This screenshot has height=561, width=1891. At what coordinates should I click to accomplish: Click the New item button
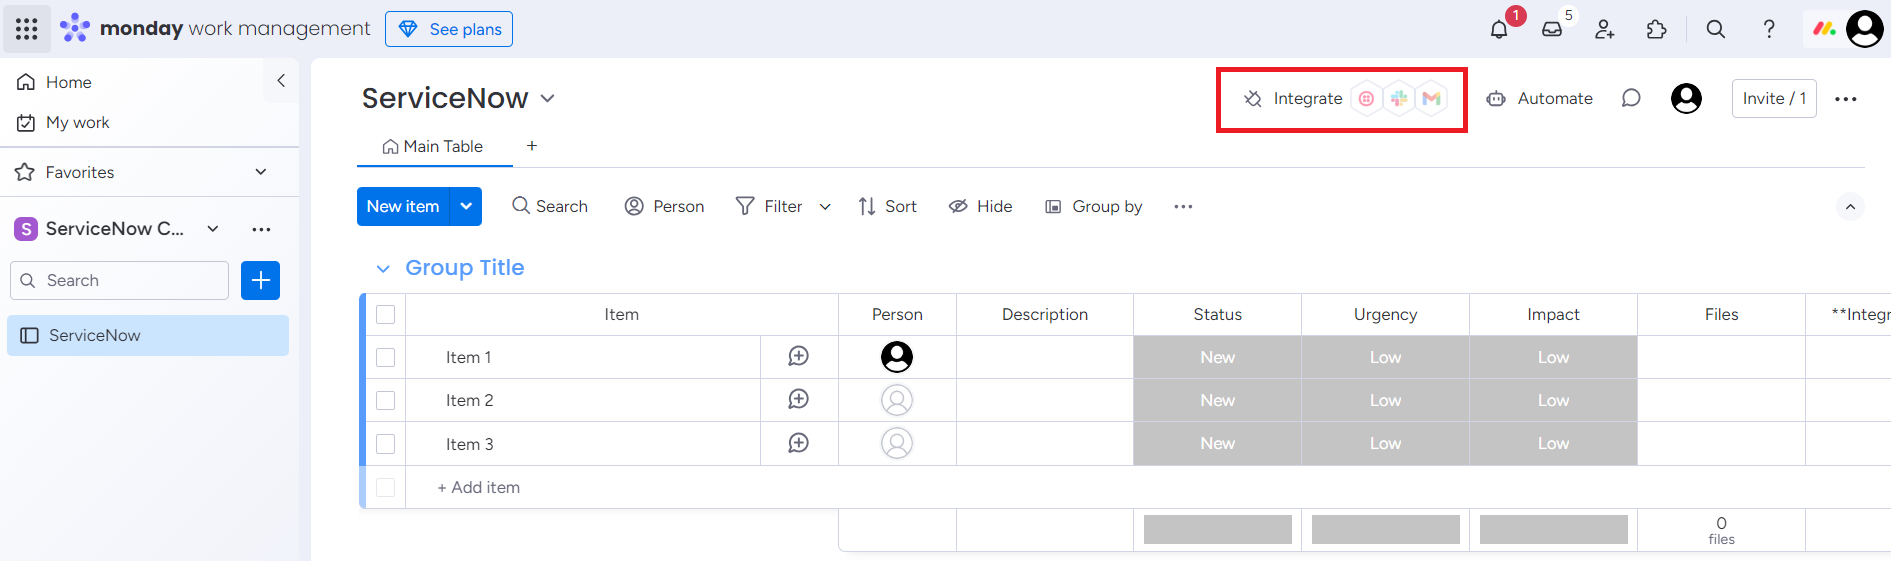403,206
